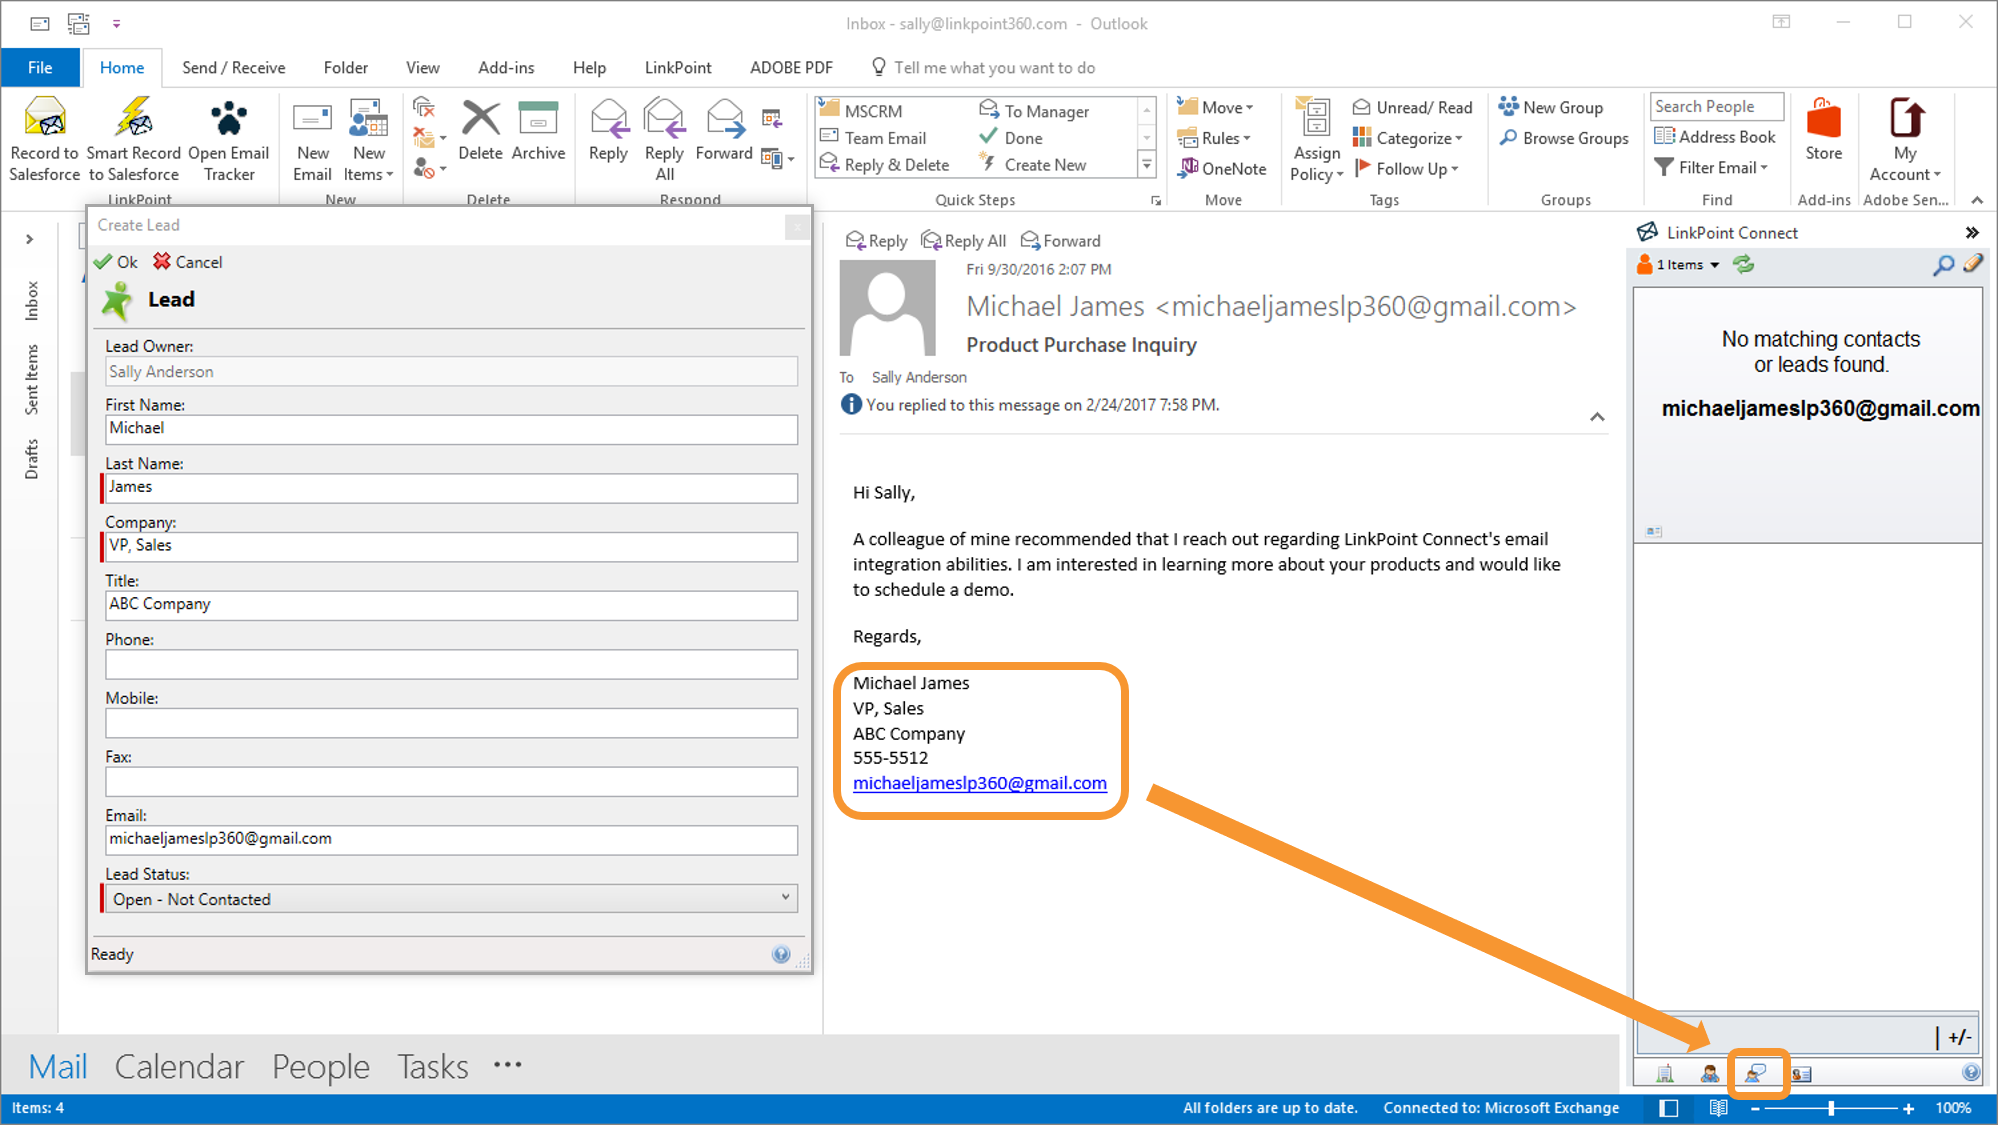Click Reply in the ribbon Respond group
The height and width of the screenshot is (1125, 1998).
pos(608,130)
